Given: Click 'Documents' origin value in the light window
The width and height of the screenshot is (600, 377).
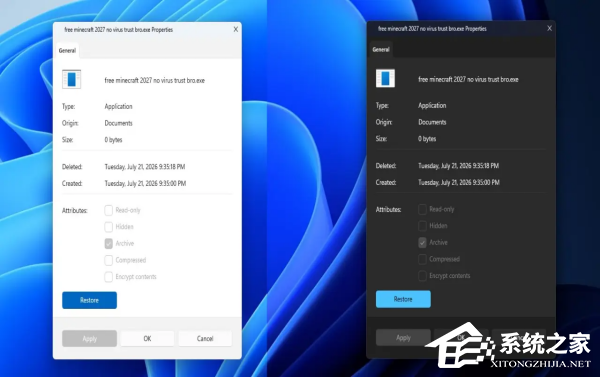Looking at the screenshot, I should [x=119, y=123].
